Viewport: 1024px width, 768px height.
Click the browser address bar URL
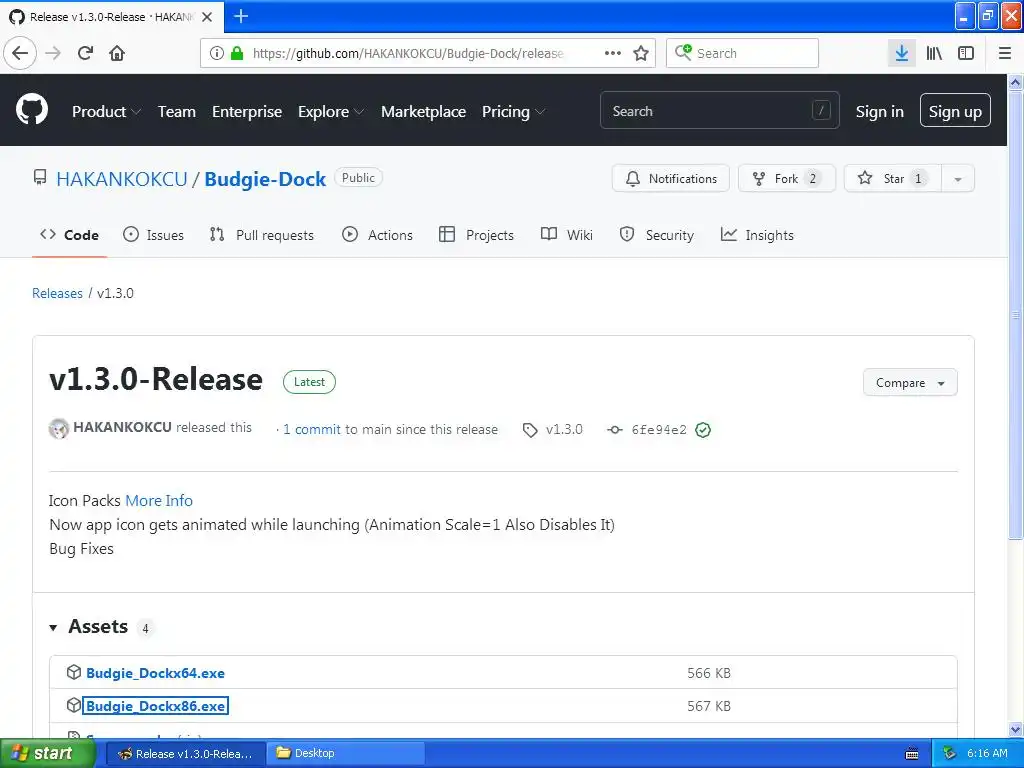coord(408,54)
